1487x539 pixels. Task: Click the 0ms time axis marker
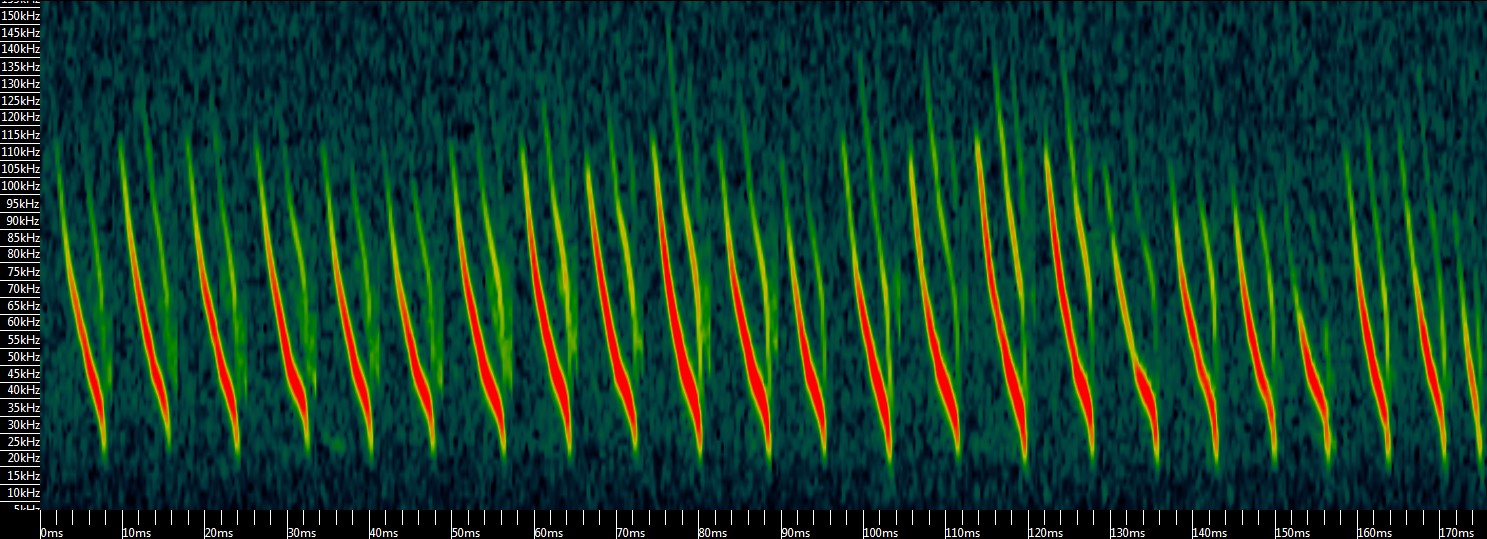point(51,533)
